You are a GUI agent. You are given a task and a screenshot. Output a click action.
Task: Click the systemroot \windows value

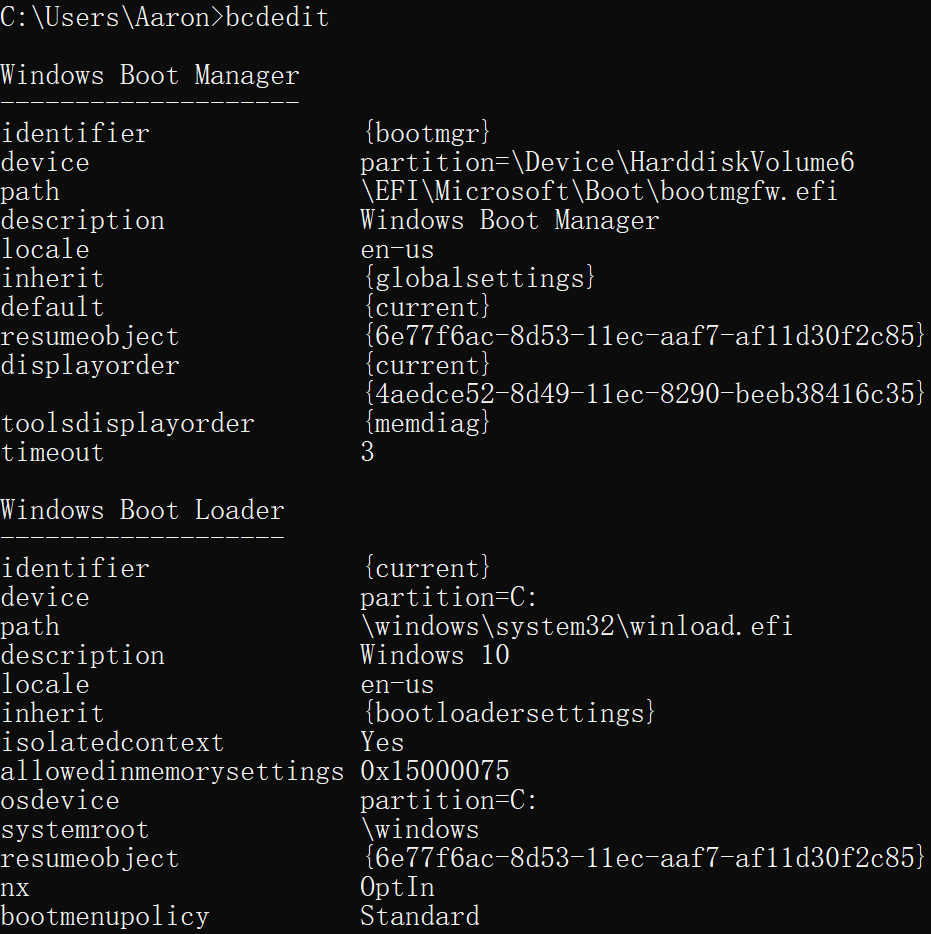(x=420, y=829)
